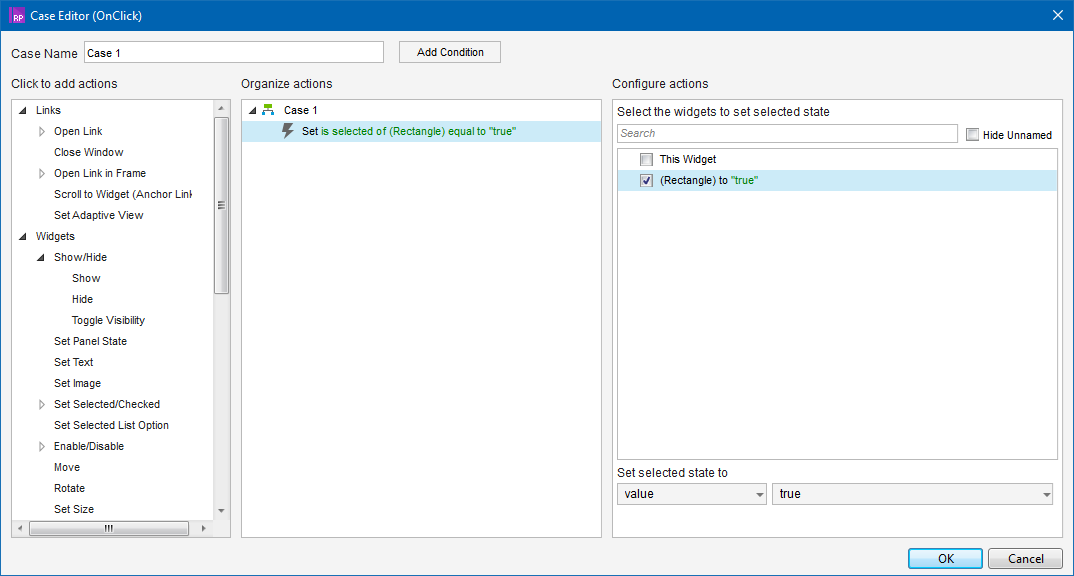Expand Set Selected/Checked options
This screenshot has height=576, width=1074.
coord(42,404)
